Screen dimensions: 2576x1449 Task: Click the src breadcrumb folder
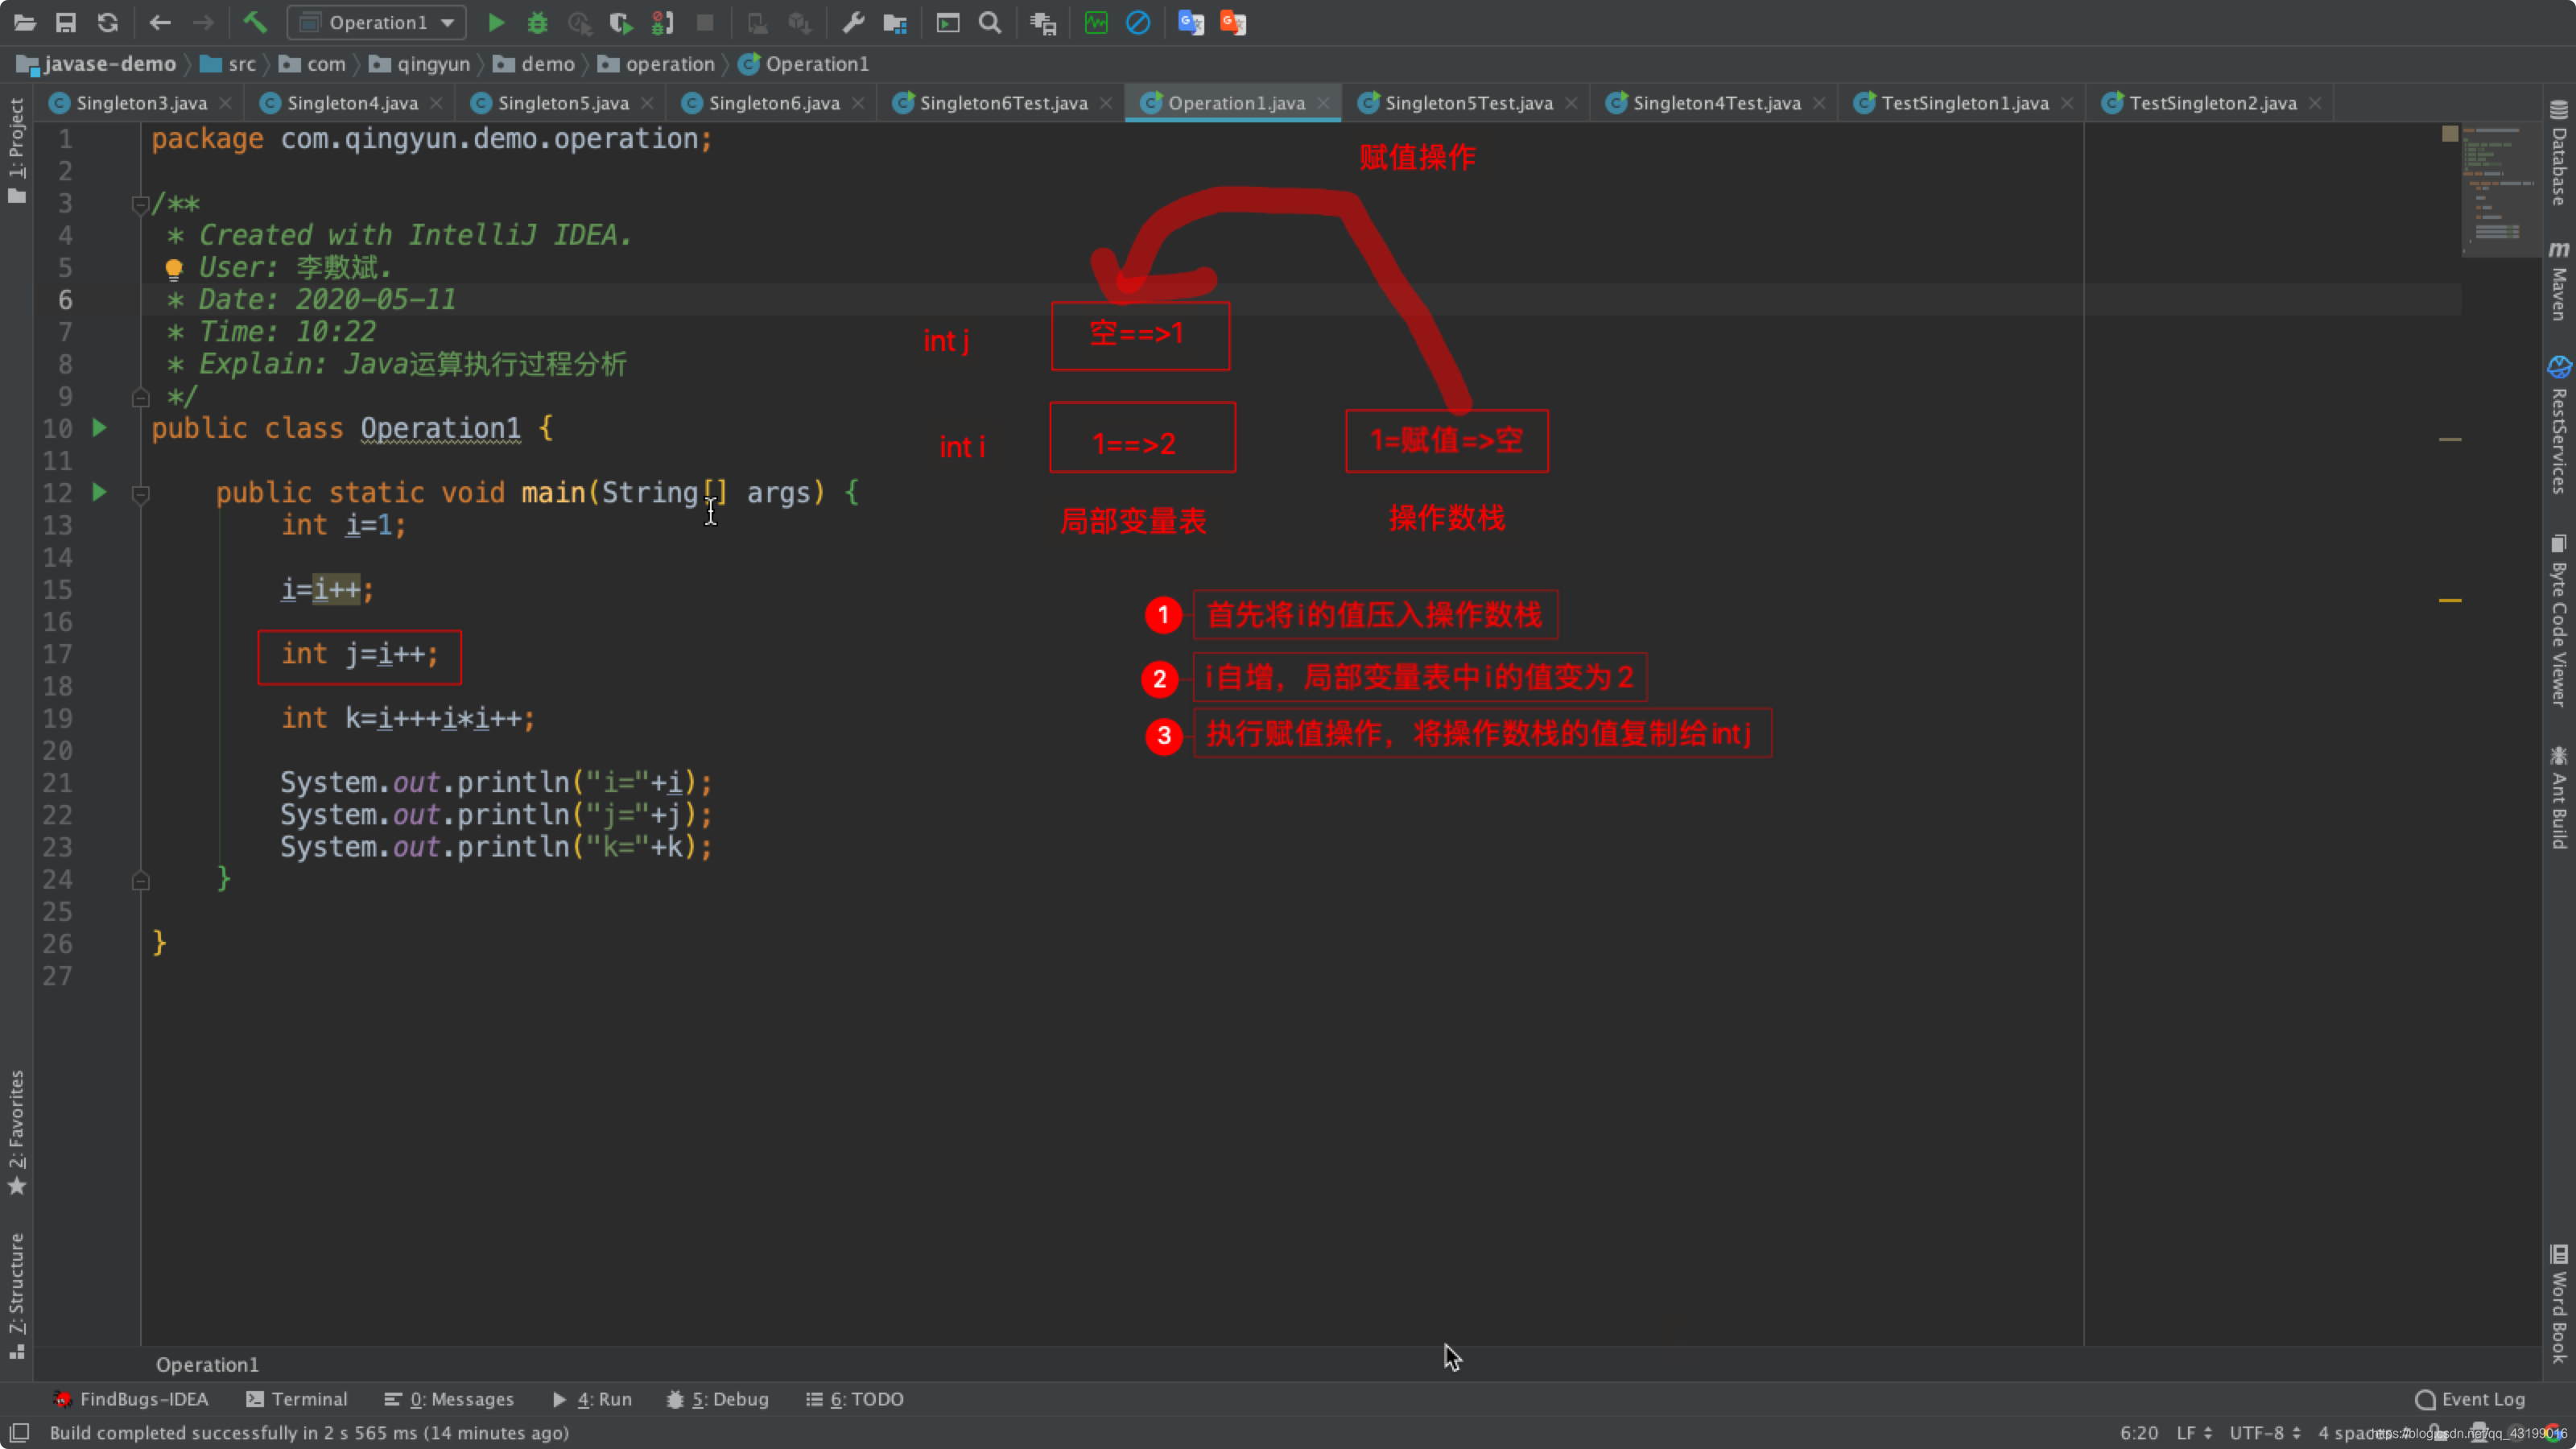click(228, 64)
